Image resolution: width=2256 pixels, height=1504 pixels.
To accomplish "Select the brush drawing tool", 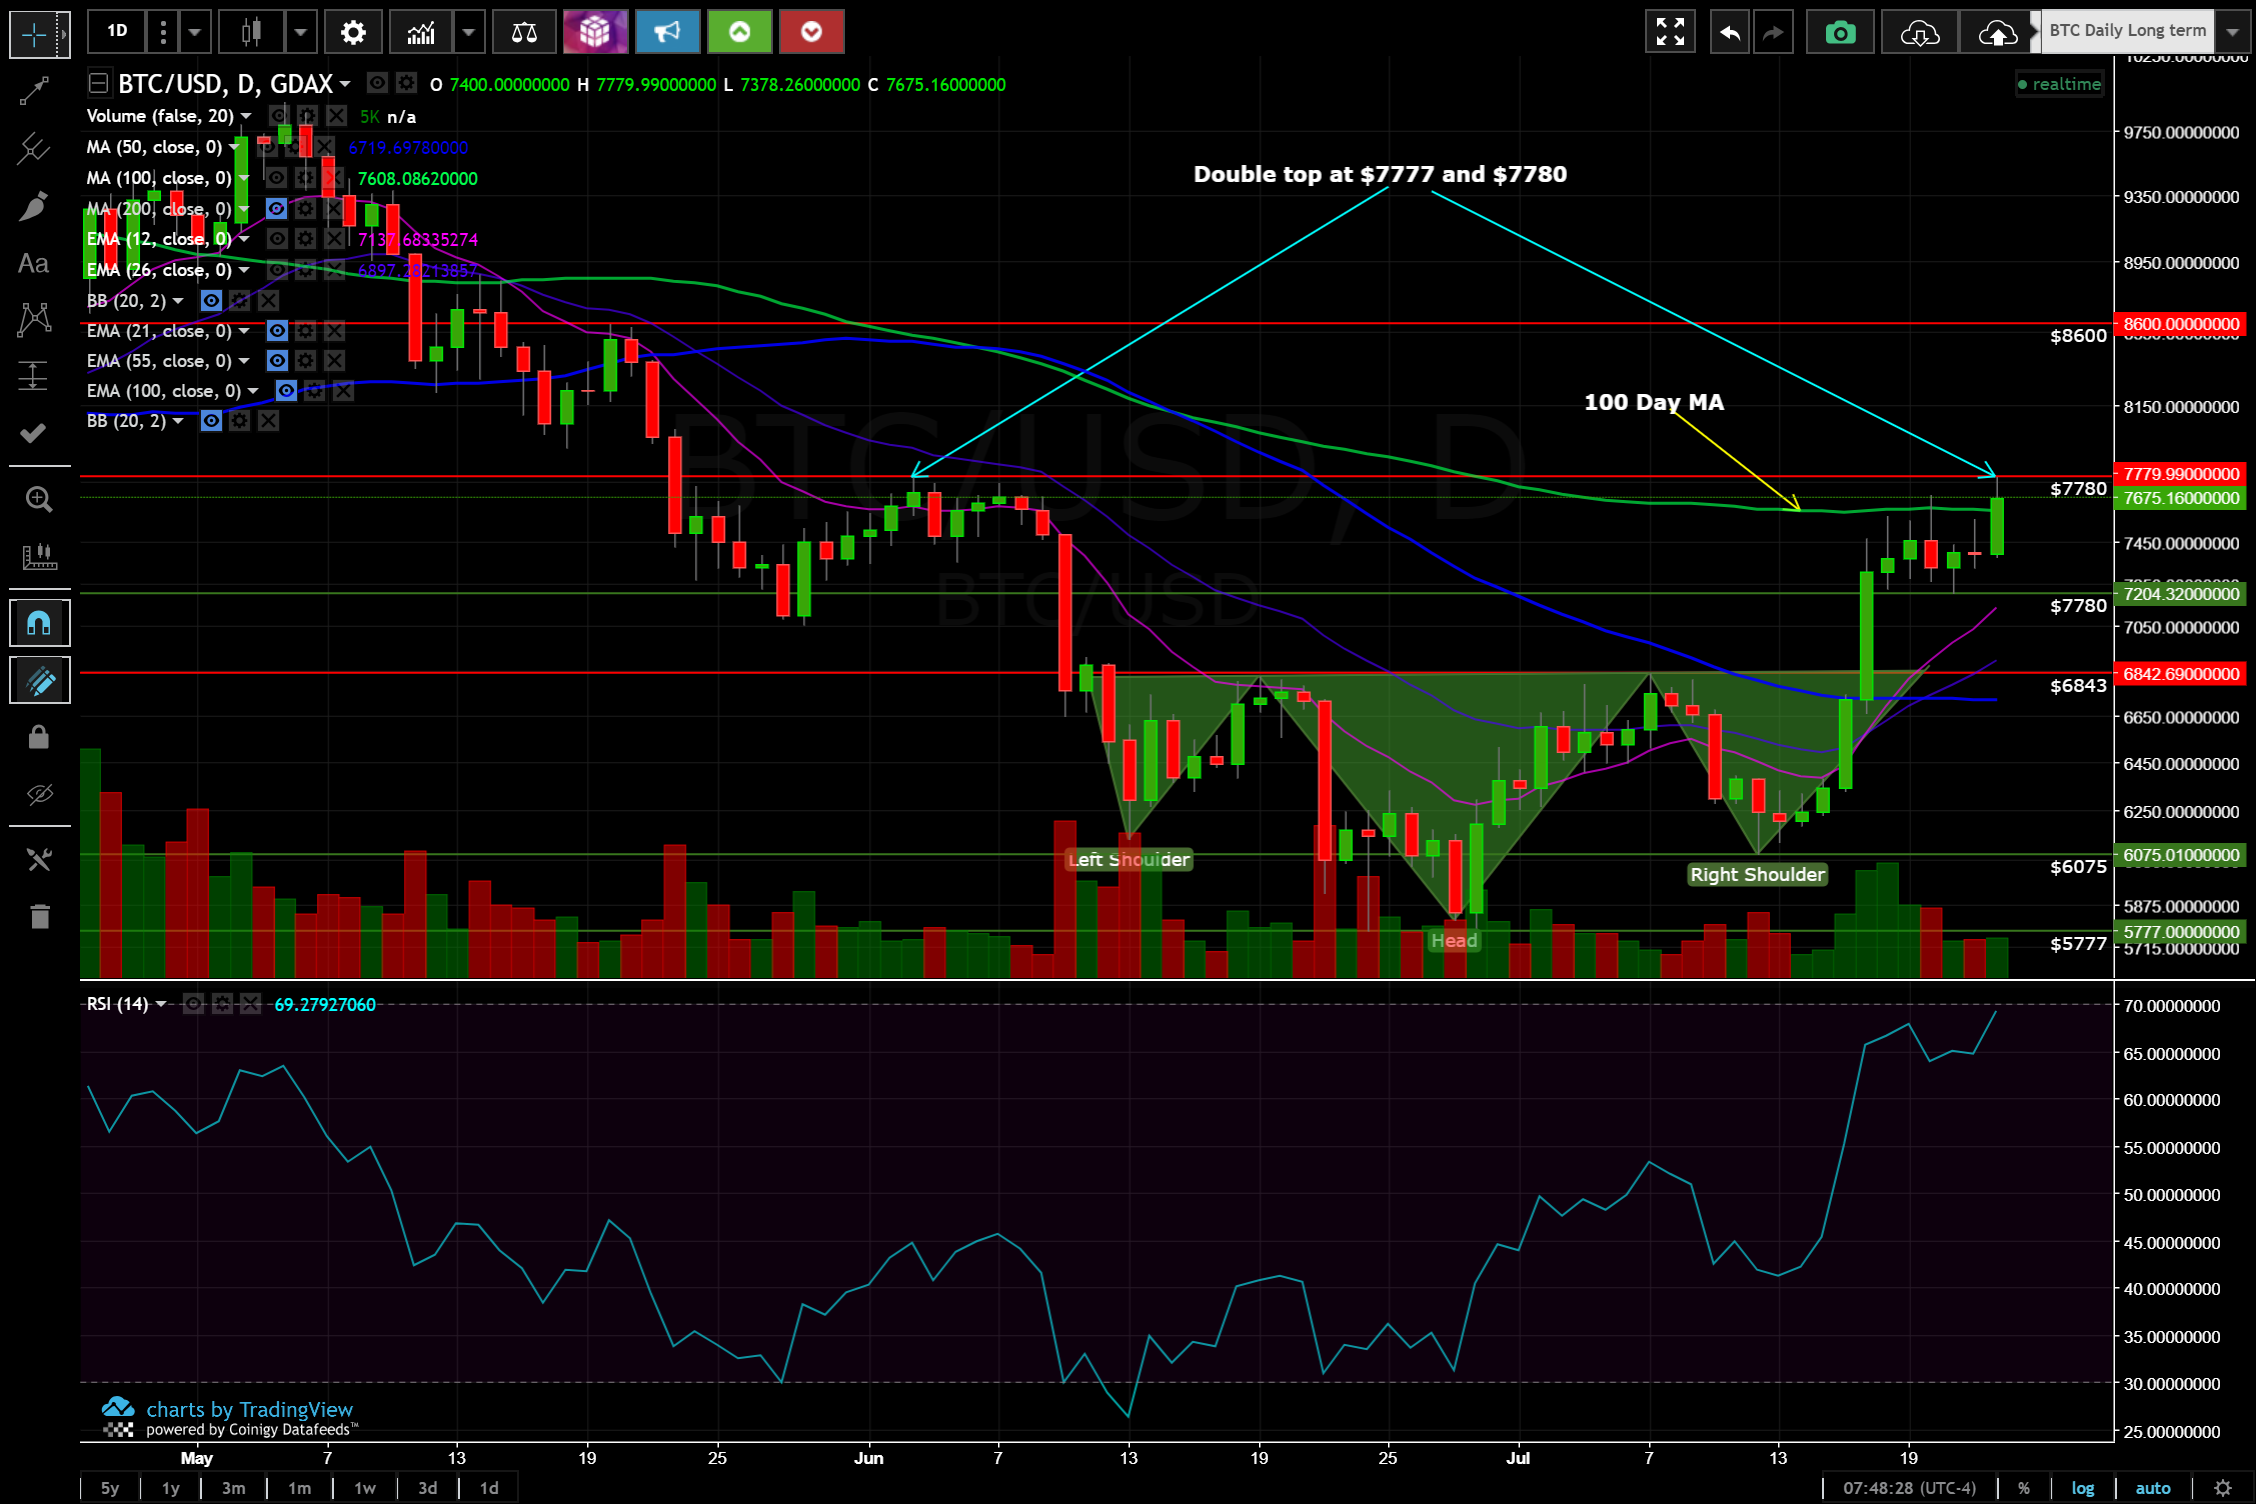I will pos(33,207).
